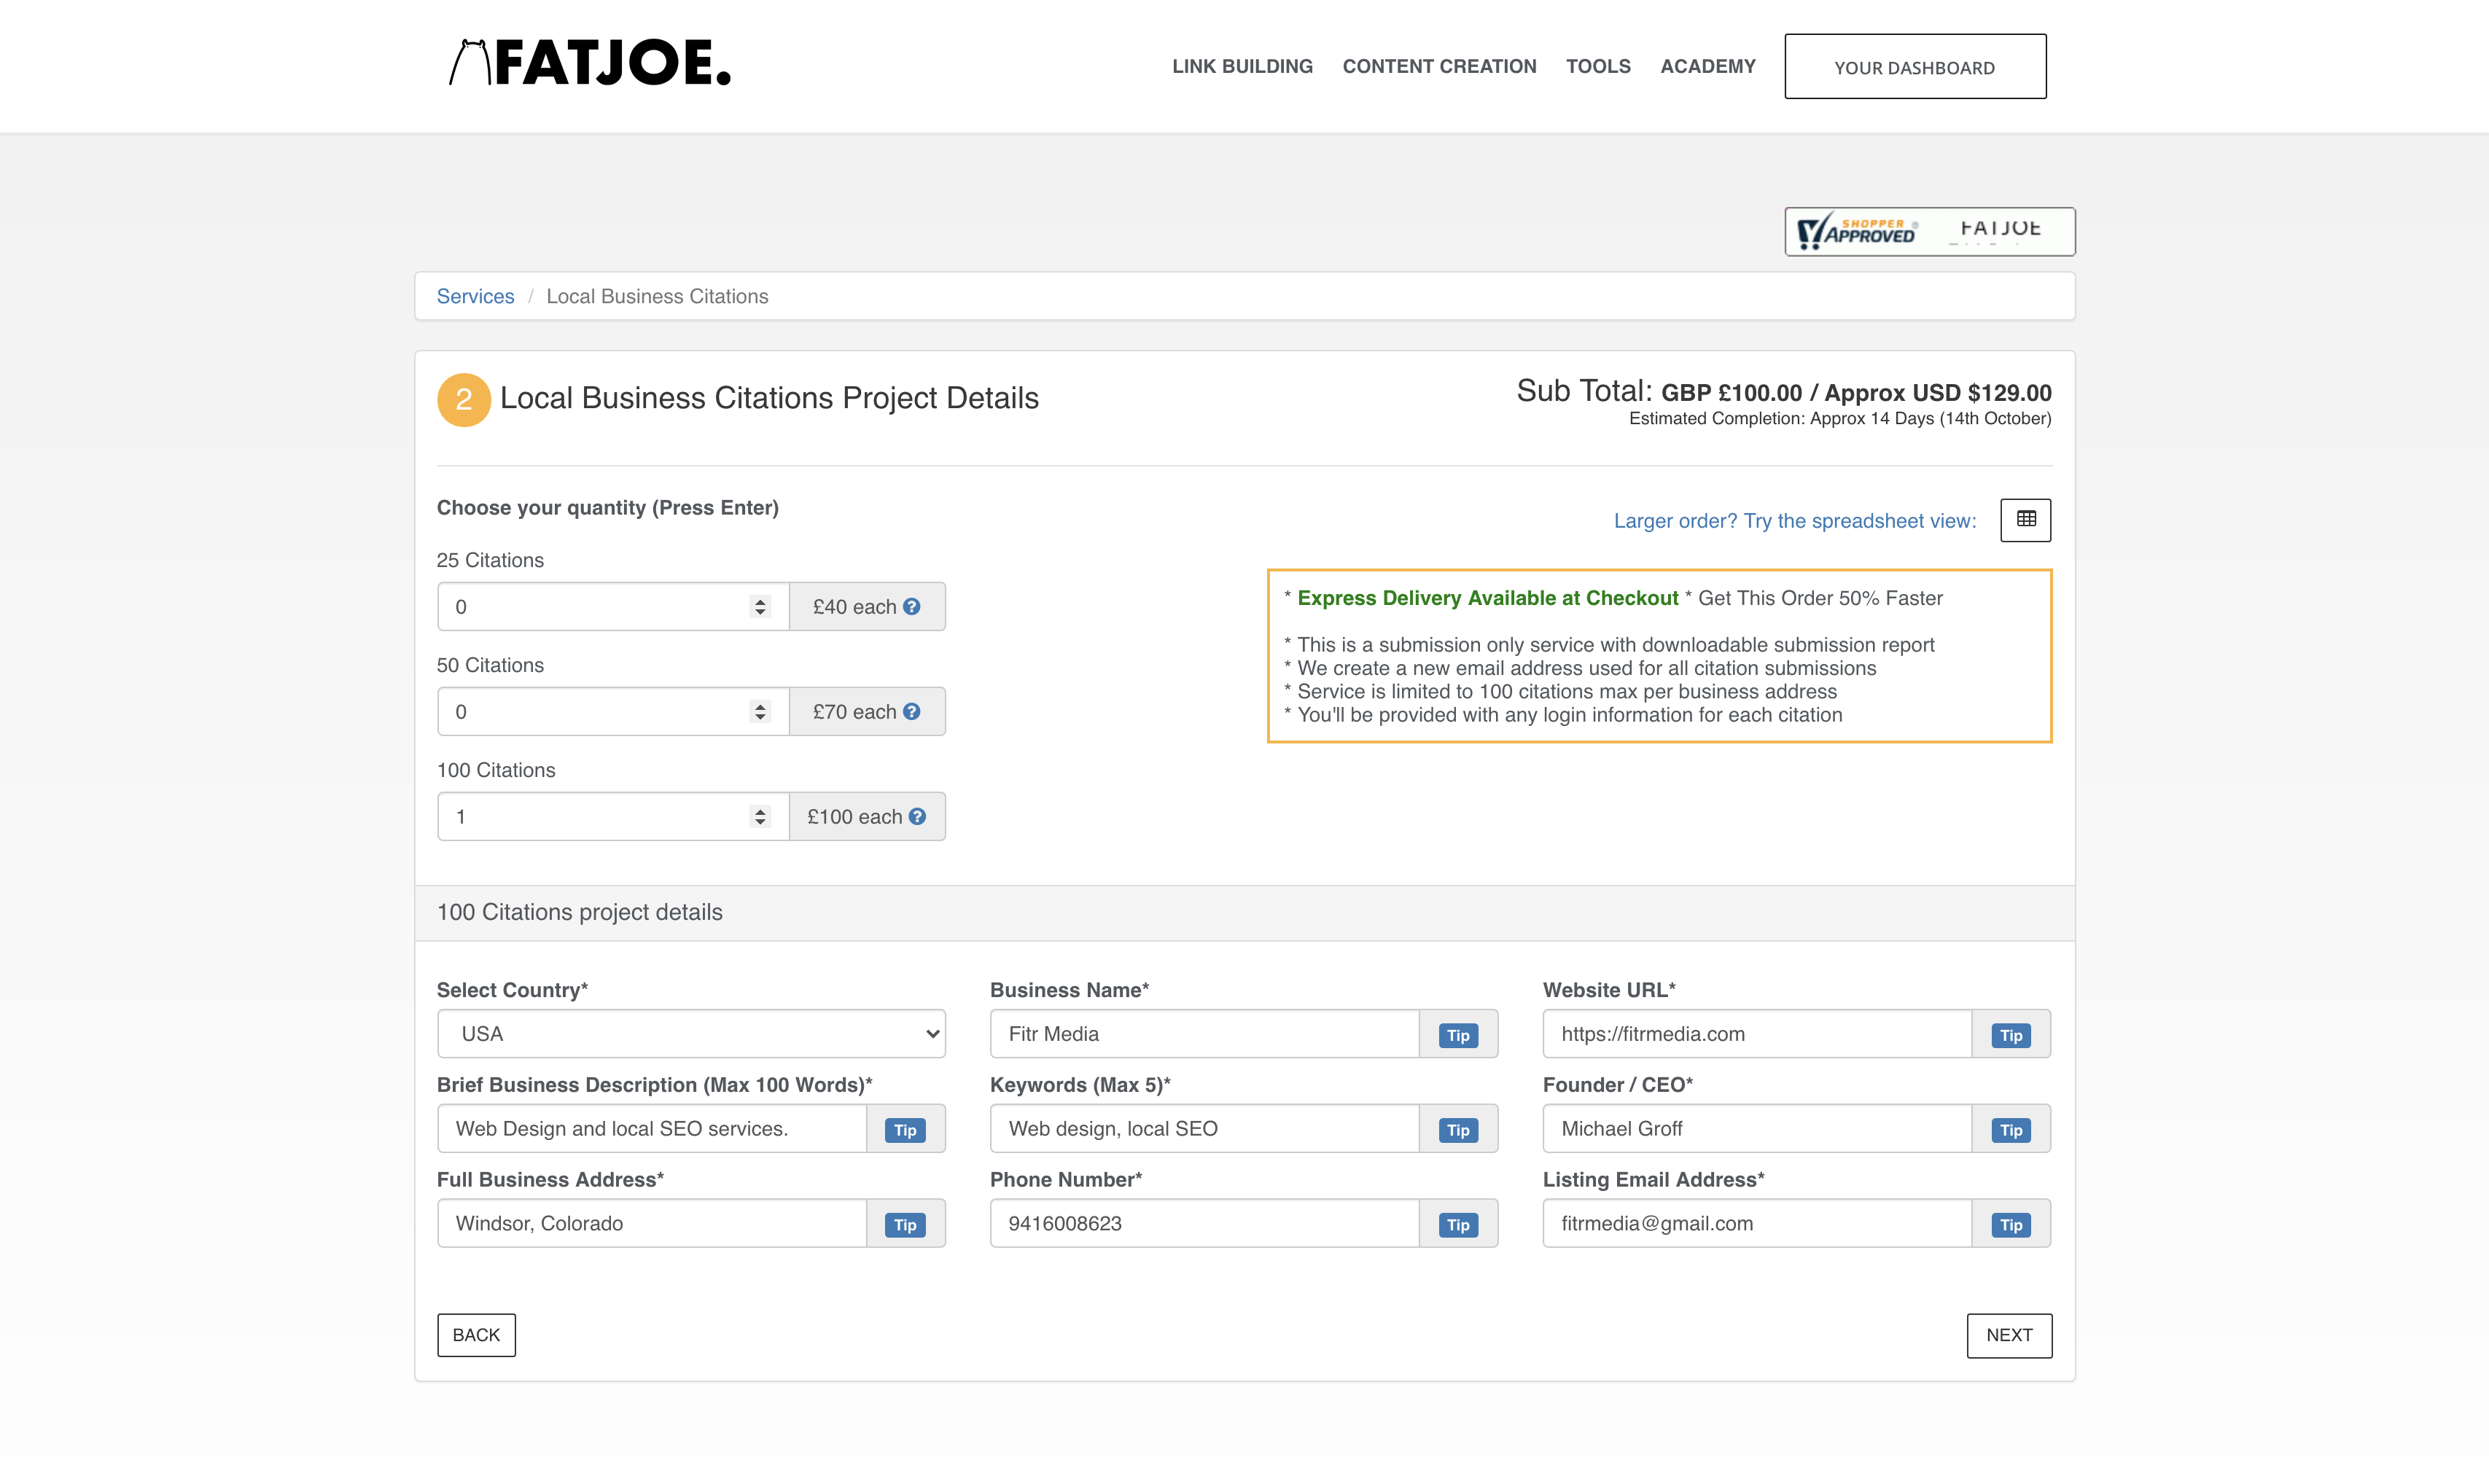
Task: Show the Tip for Listing Email Address
Action: [2011, 1225]
